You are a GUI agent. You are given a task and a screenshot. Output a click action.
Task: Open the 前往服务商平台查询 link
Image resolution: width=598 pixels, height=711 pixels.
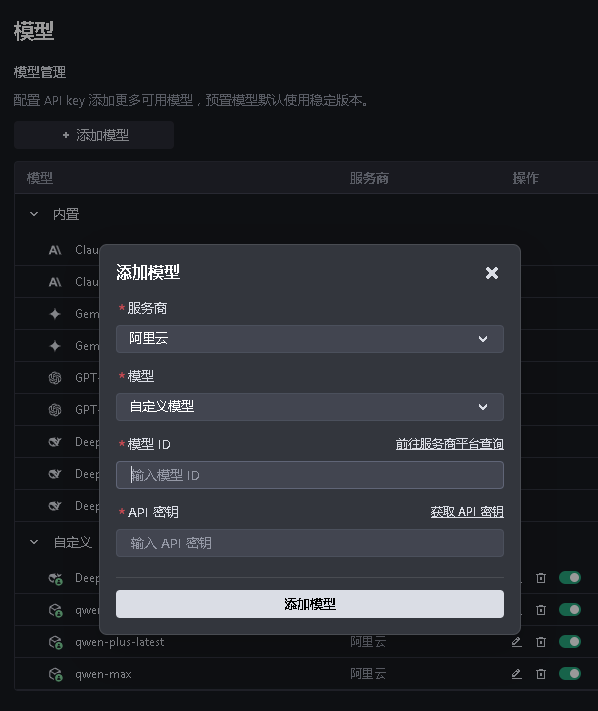click(x=449, y=444)
